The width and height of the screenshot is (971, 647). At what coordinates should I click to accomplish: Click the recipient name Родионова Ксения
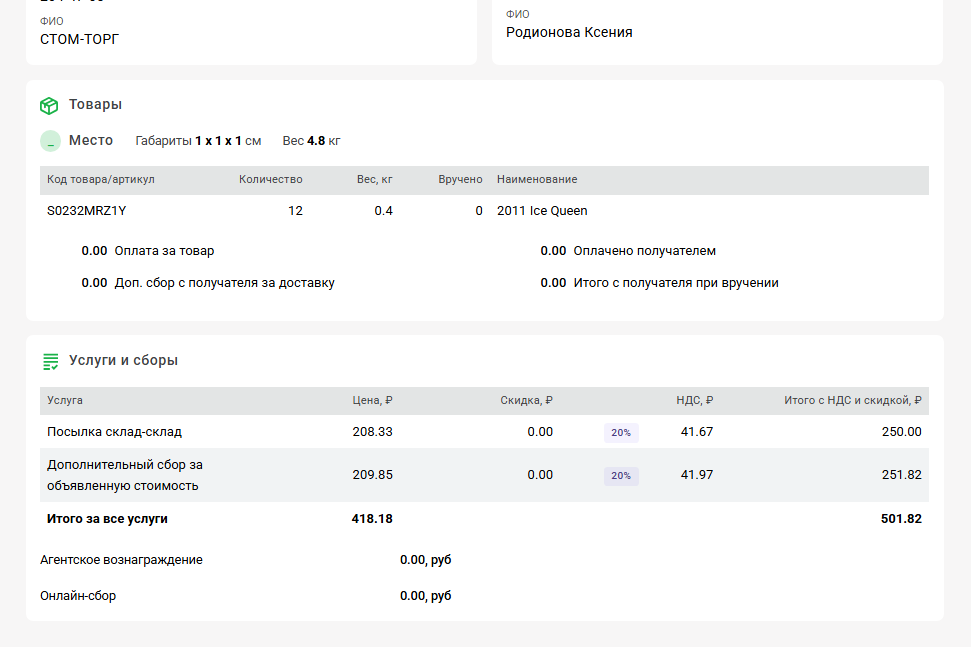[569, 32]
